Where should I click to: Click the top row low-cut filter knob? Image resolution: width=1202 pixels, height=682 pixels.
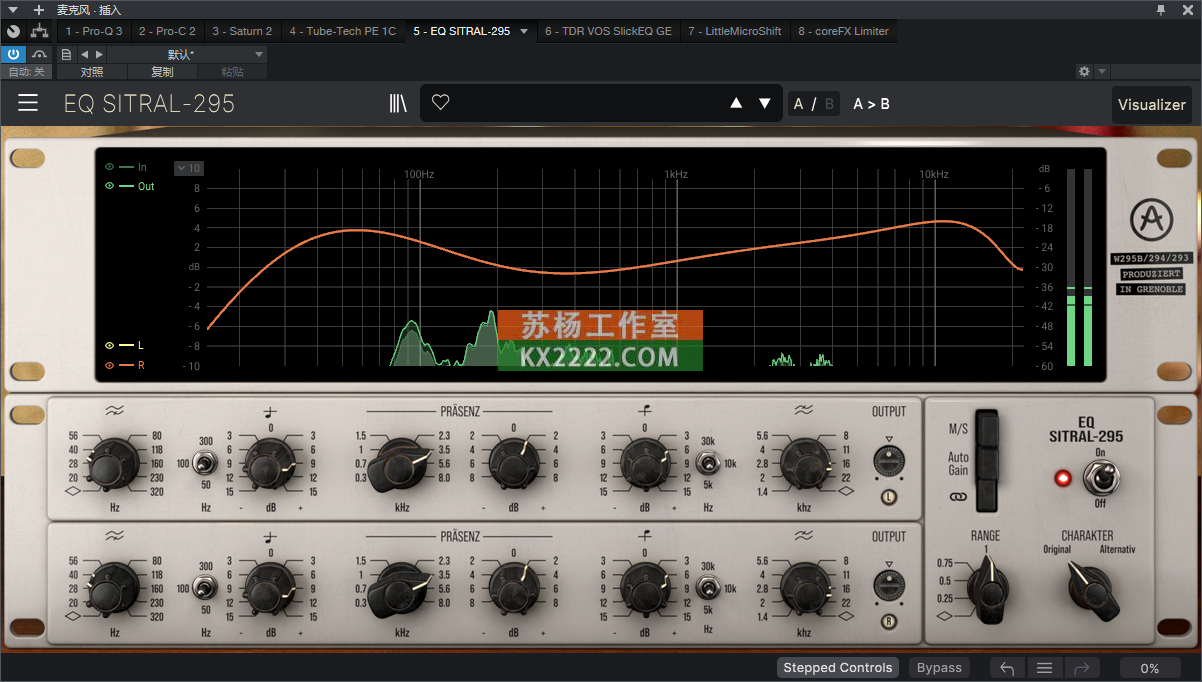[114, 464]
